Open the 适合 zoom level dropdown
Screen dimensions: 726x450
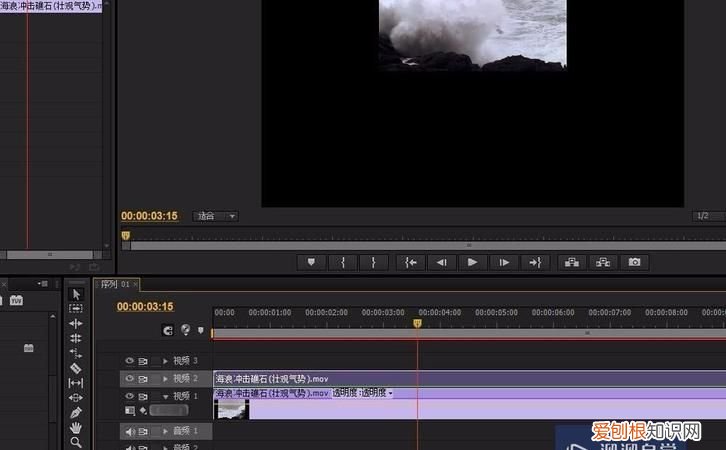216,216
